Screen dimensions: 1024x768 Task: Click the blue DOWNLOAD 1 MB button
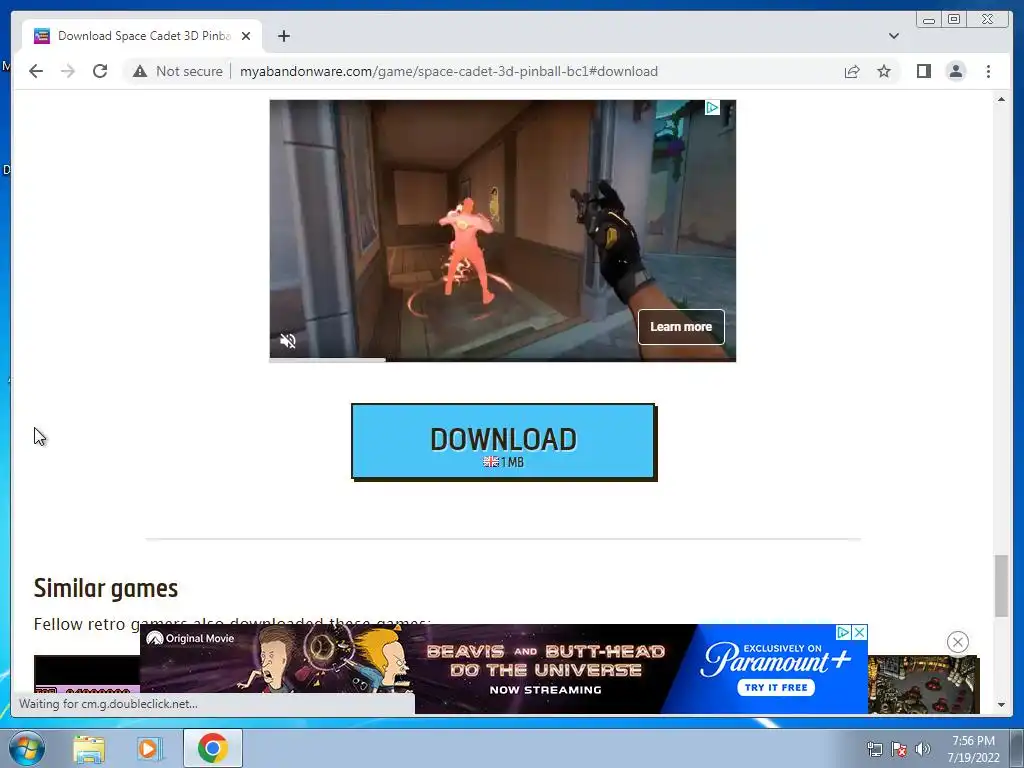[x=504, y=442]
